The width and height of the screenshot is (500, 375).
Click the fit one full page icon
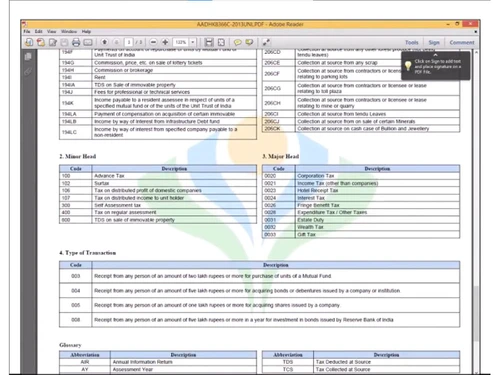(x=221, y=42)
